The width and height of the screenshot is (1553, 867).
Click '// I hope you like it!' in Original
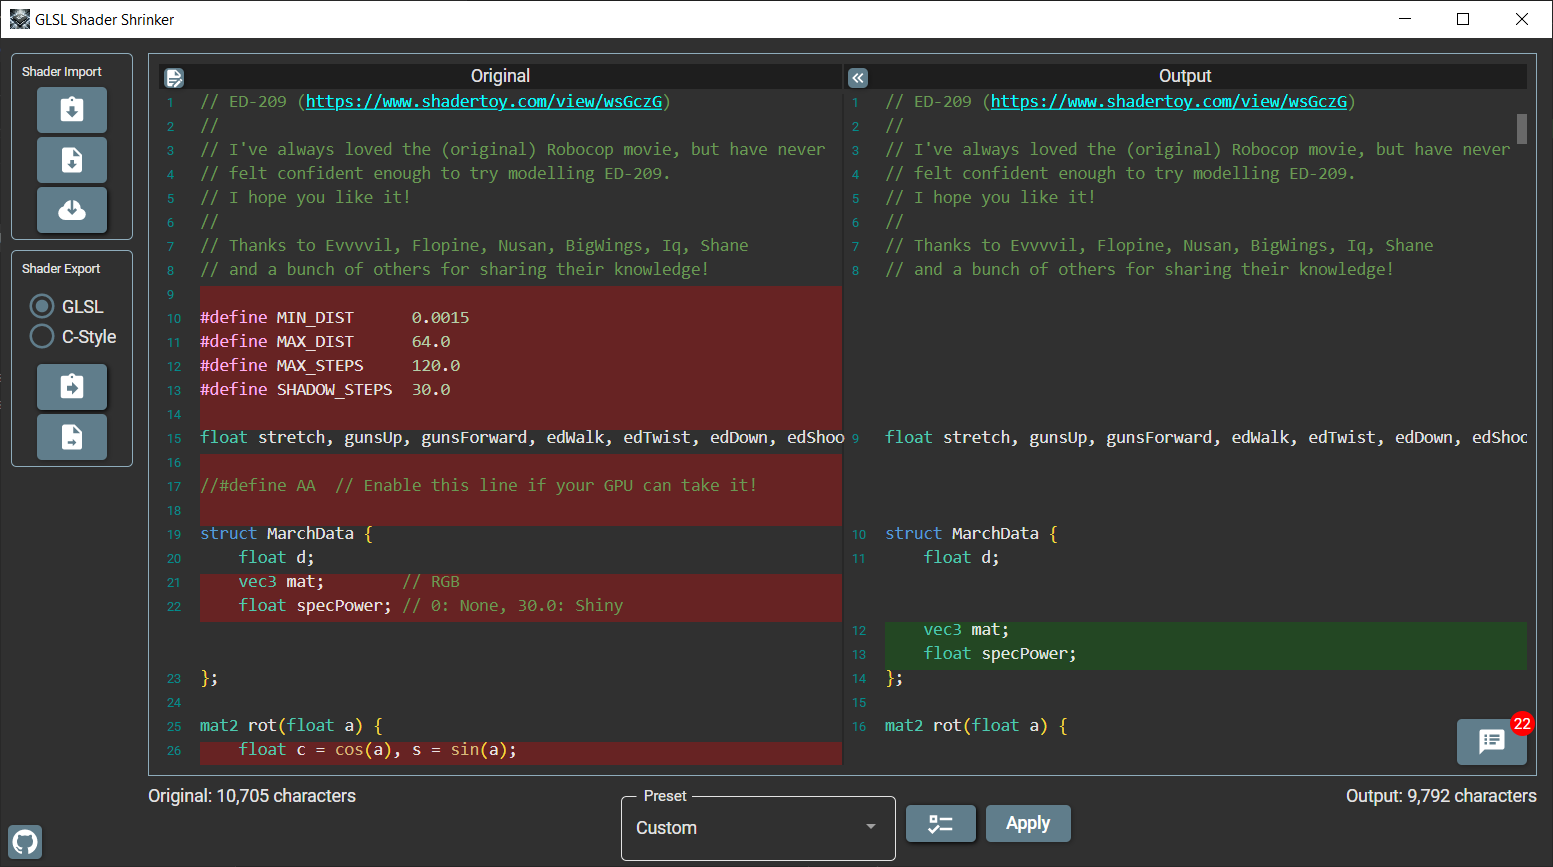pyautogui.click(x=305, y=197)
